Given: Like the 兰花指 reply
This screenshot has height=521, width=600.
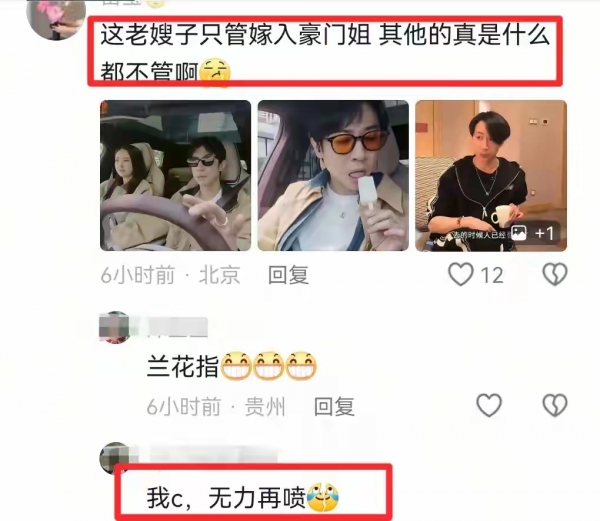Looking at the screenshot, I should coord(489,405).
